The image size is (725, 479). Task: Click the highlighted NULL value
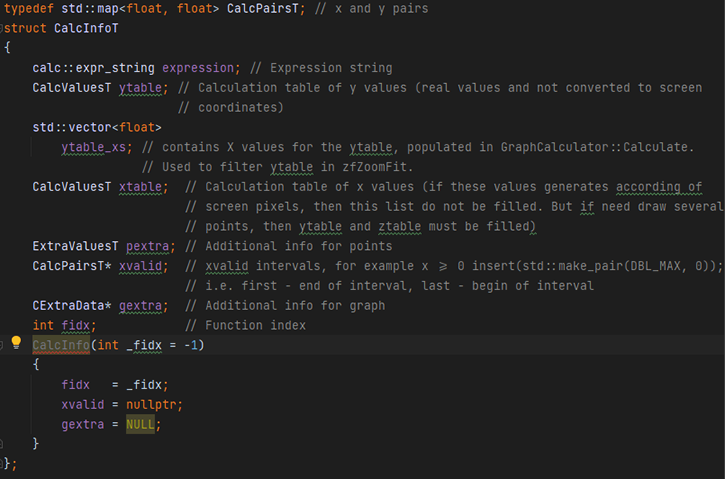[x=142, y=423]
